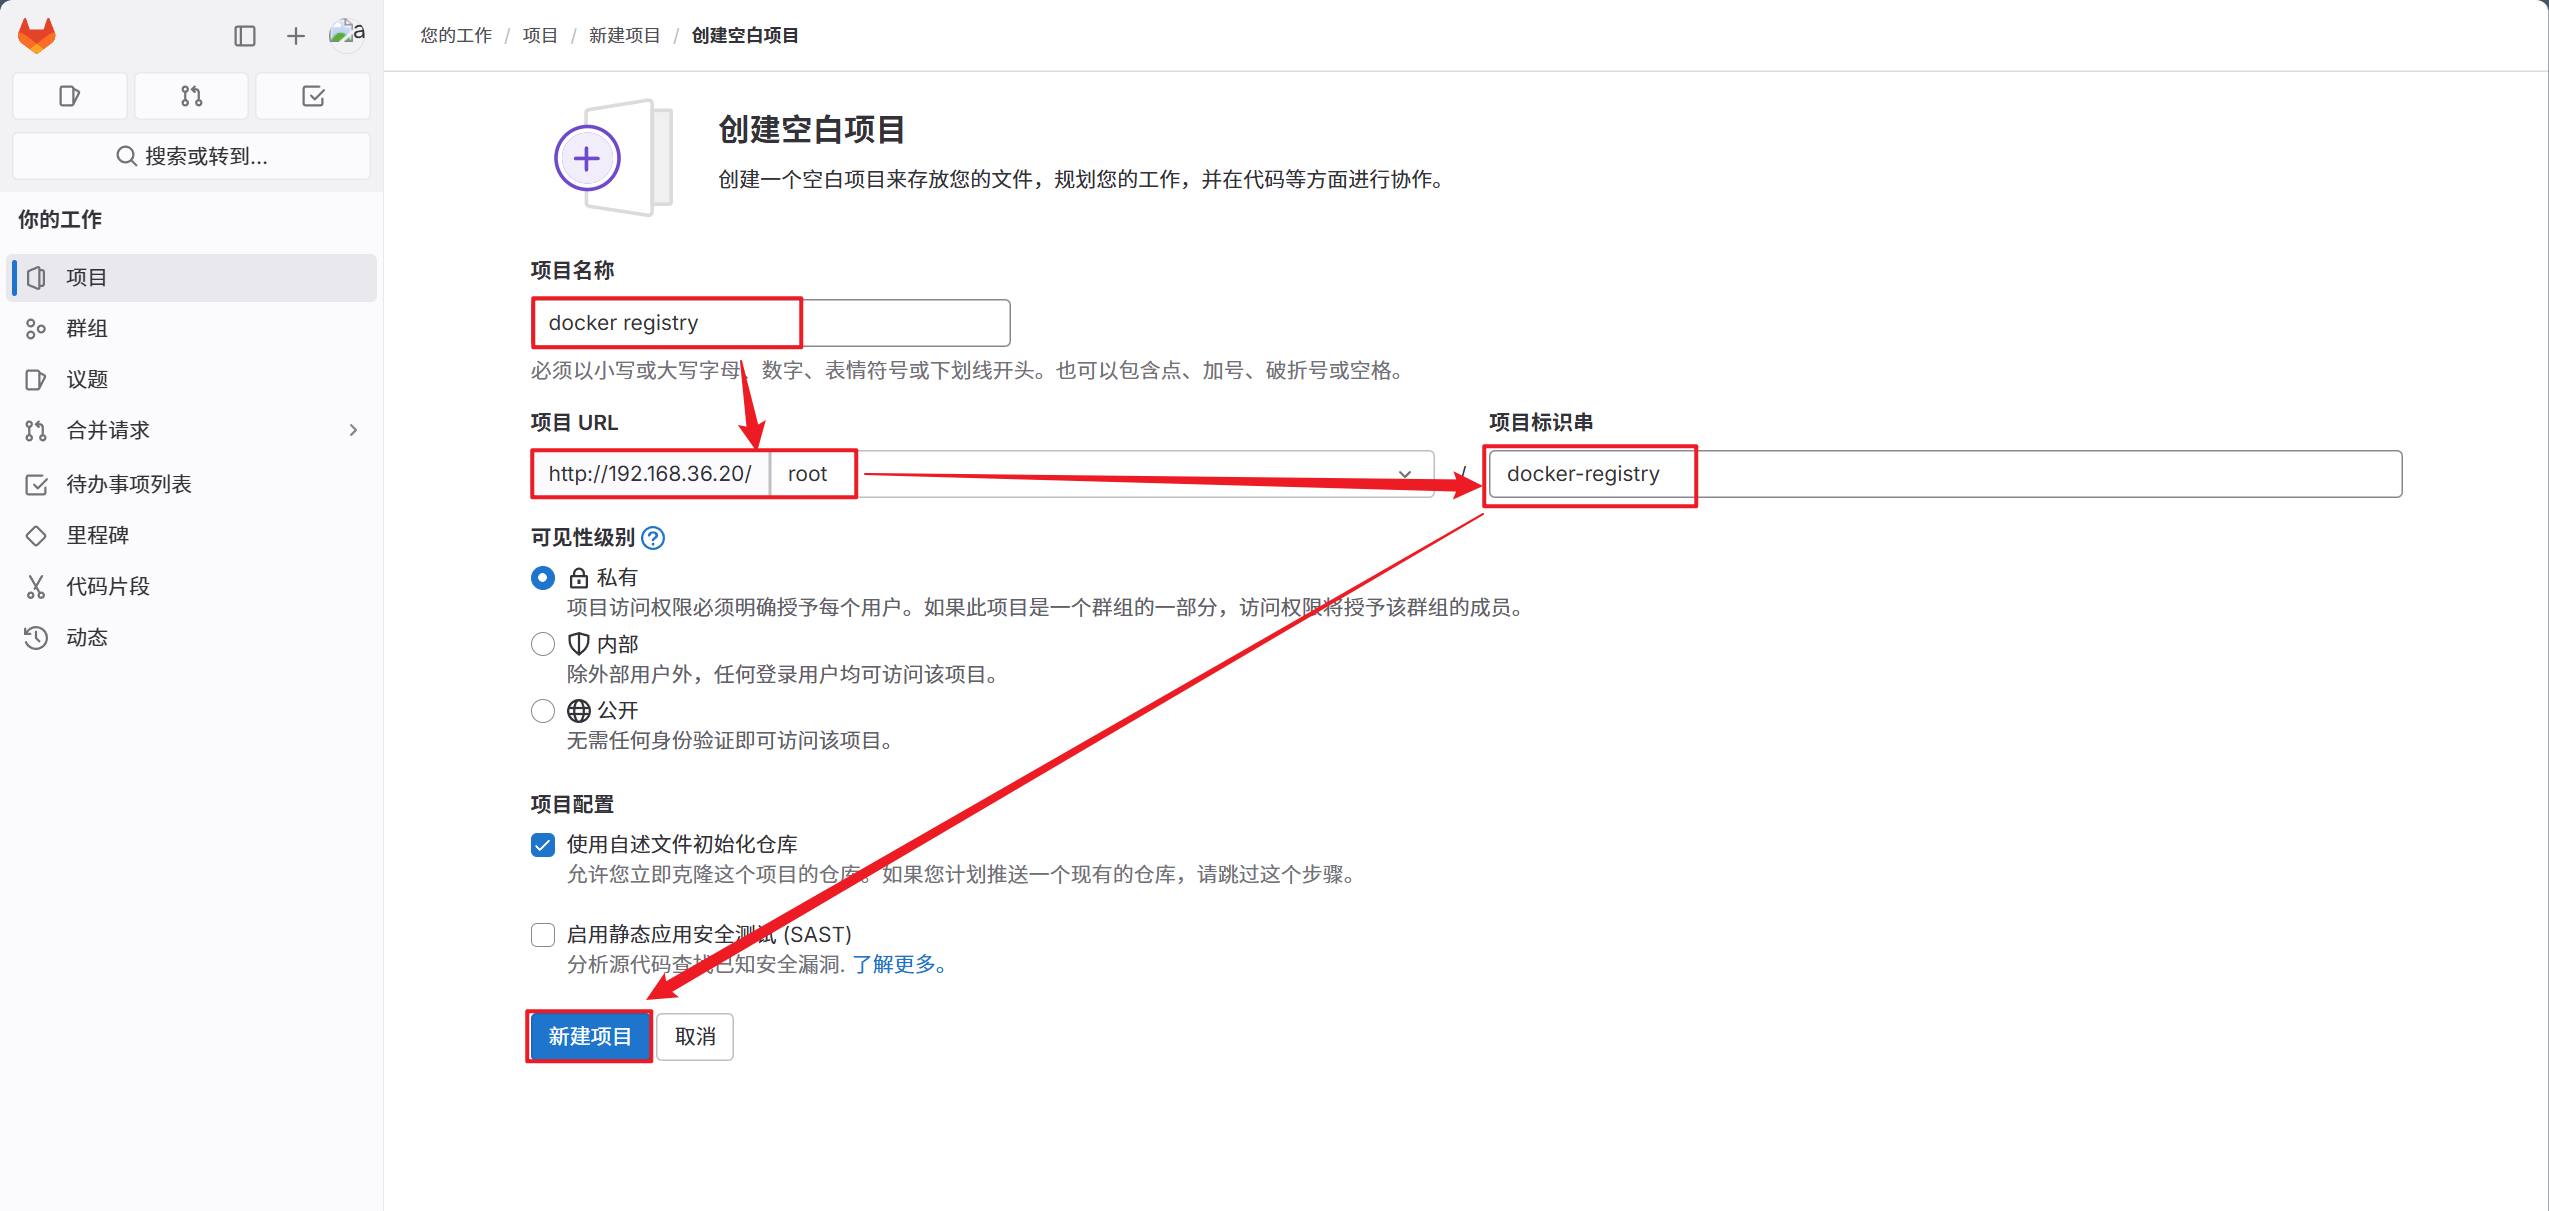
Task: Open merge requests shortcut icon
Action: pos(191,96)
